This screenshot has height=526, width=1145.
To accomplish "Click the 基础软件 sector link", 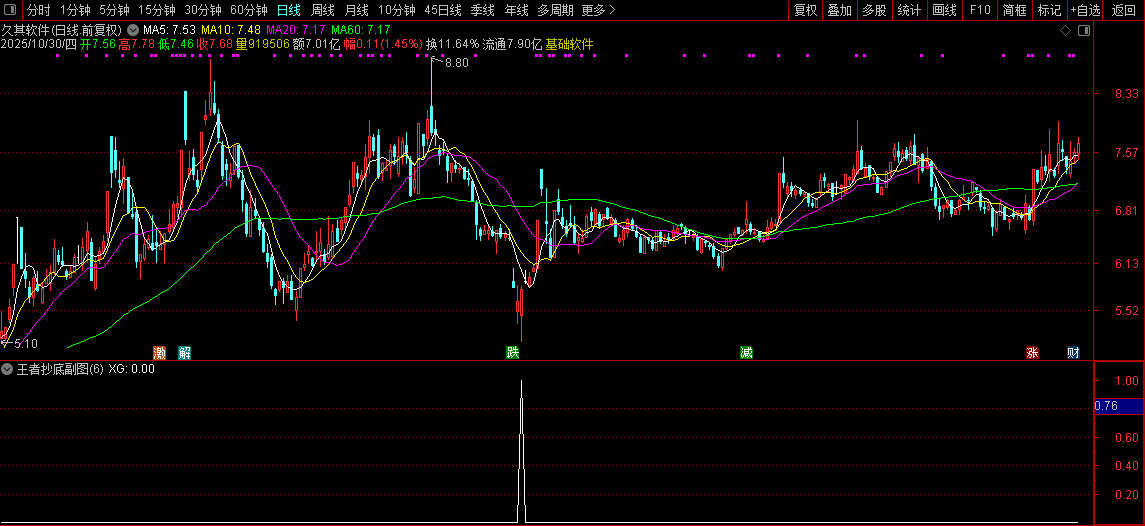I will point(570,44).
